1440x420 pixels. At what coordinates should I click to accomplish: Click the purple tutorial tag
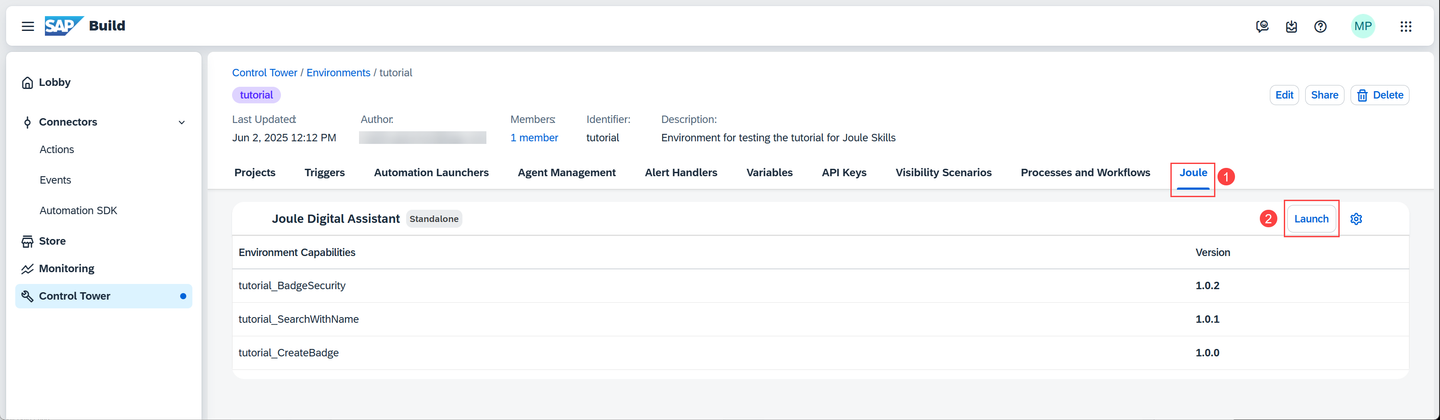257,95
